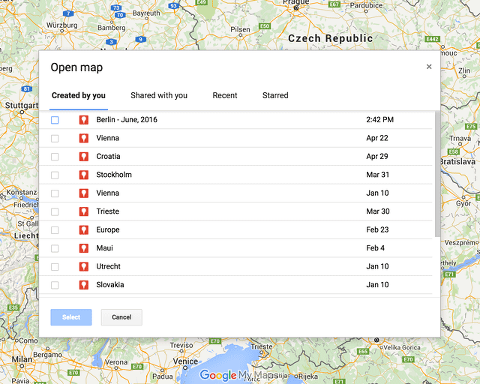Viewport: 480px width, 384px height.
Task: Click the red map icon next to Trieste
Action: tap(84, 211)
